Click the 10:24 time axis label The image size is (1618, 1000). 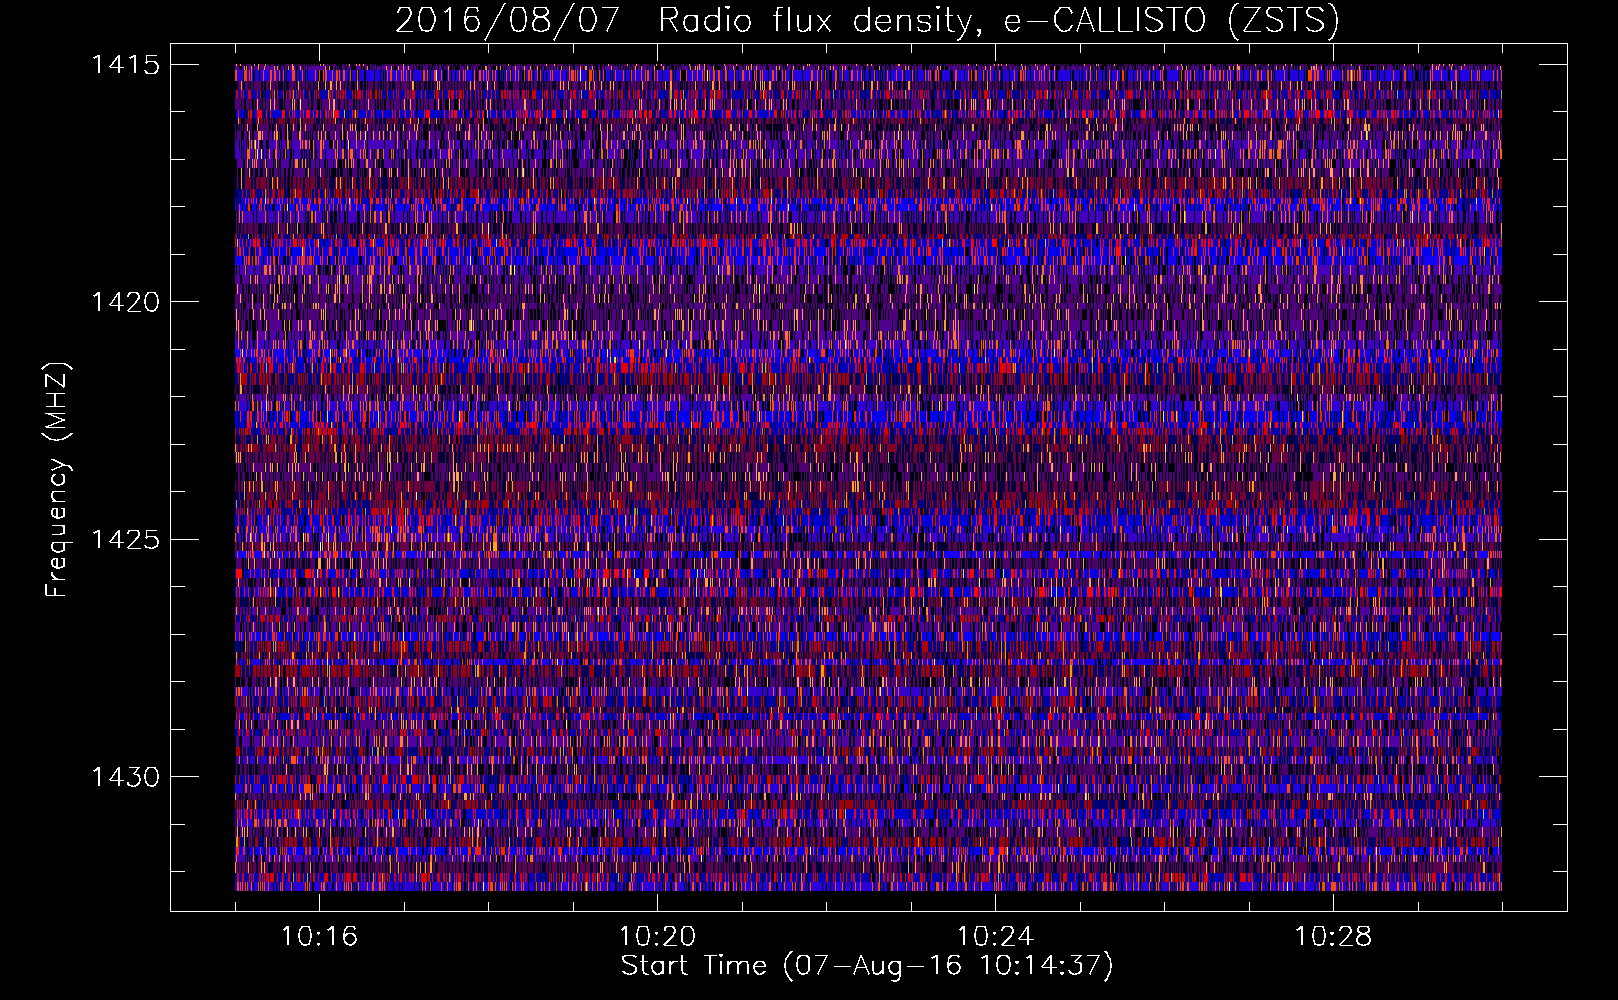click(x=995, y=937)
